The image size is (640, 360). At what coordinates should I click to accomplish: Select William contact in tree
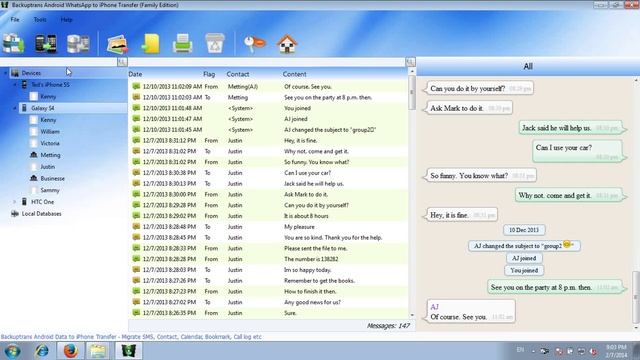click(50, 132)
